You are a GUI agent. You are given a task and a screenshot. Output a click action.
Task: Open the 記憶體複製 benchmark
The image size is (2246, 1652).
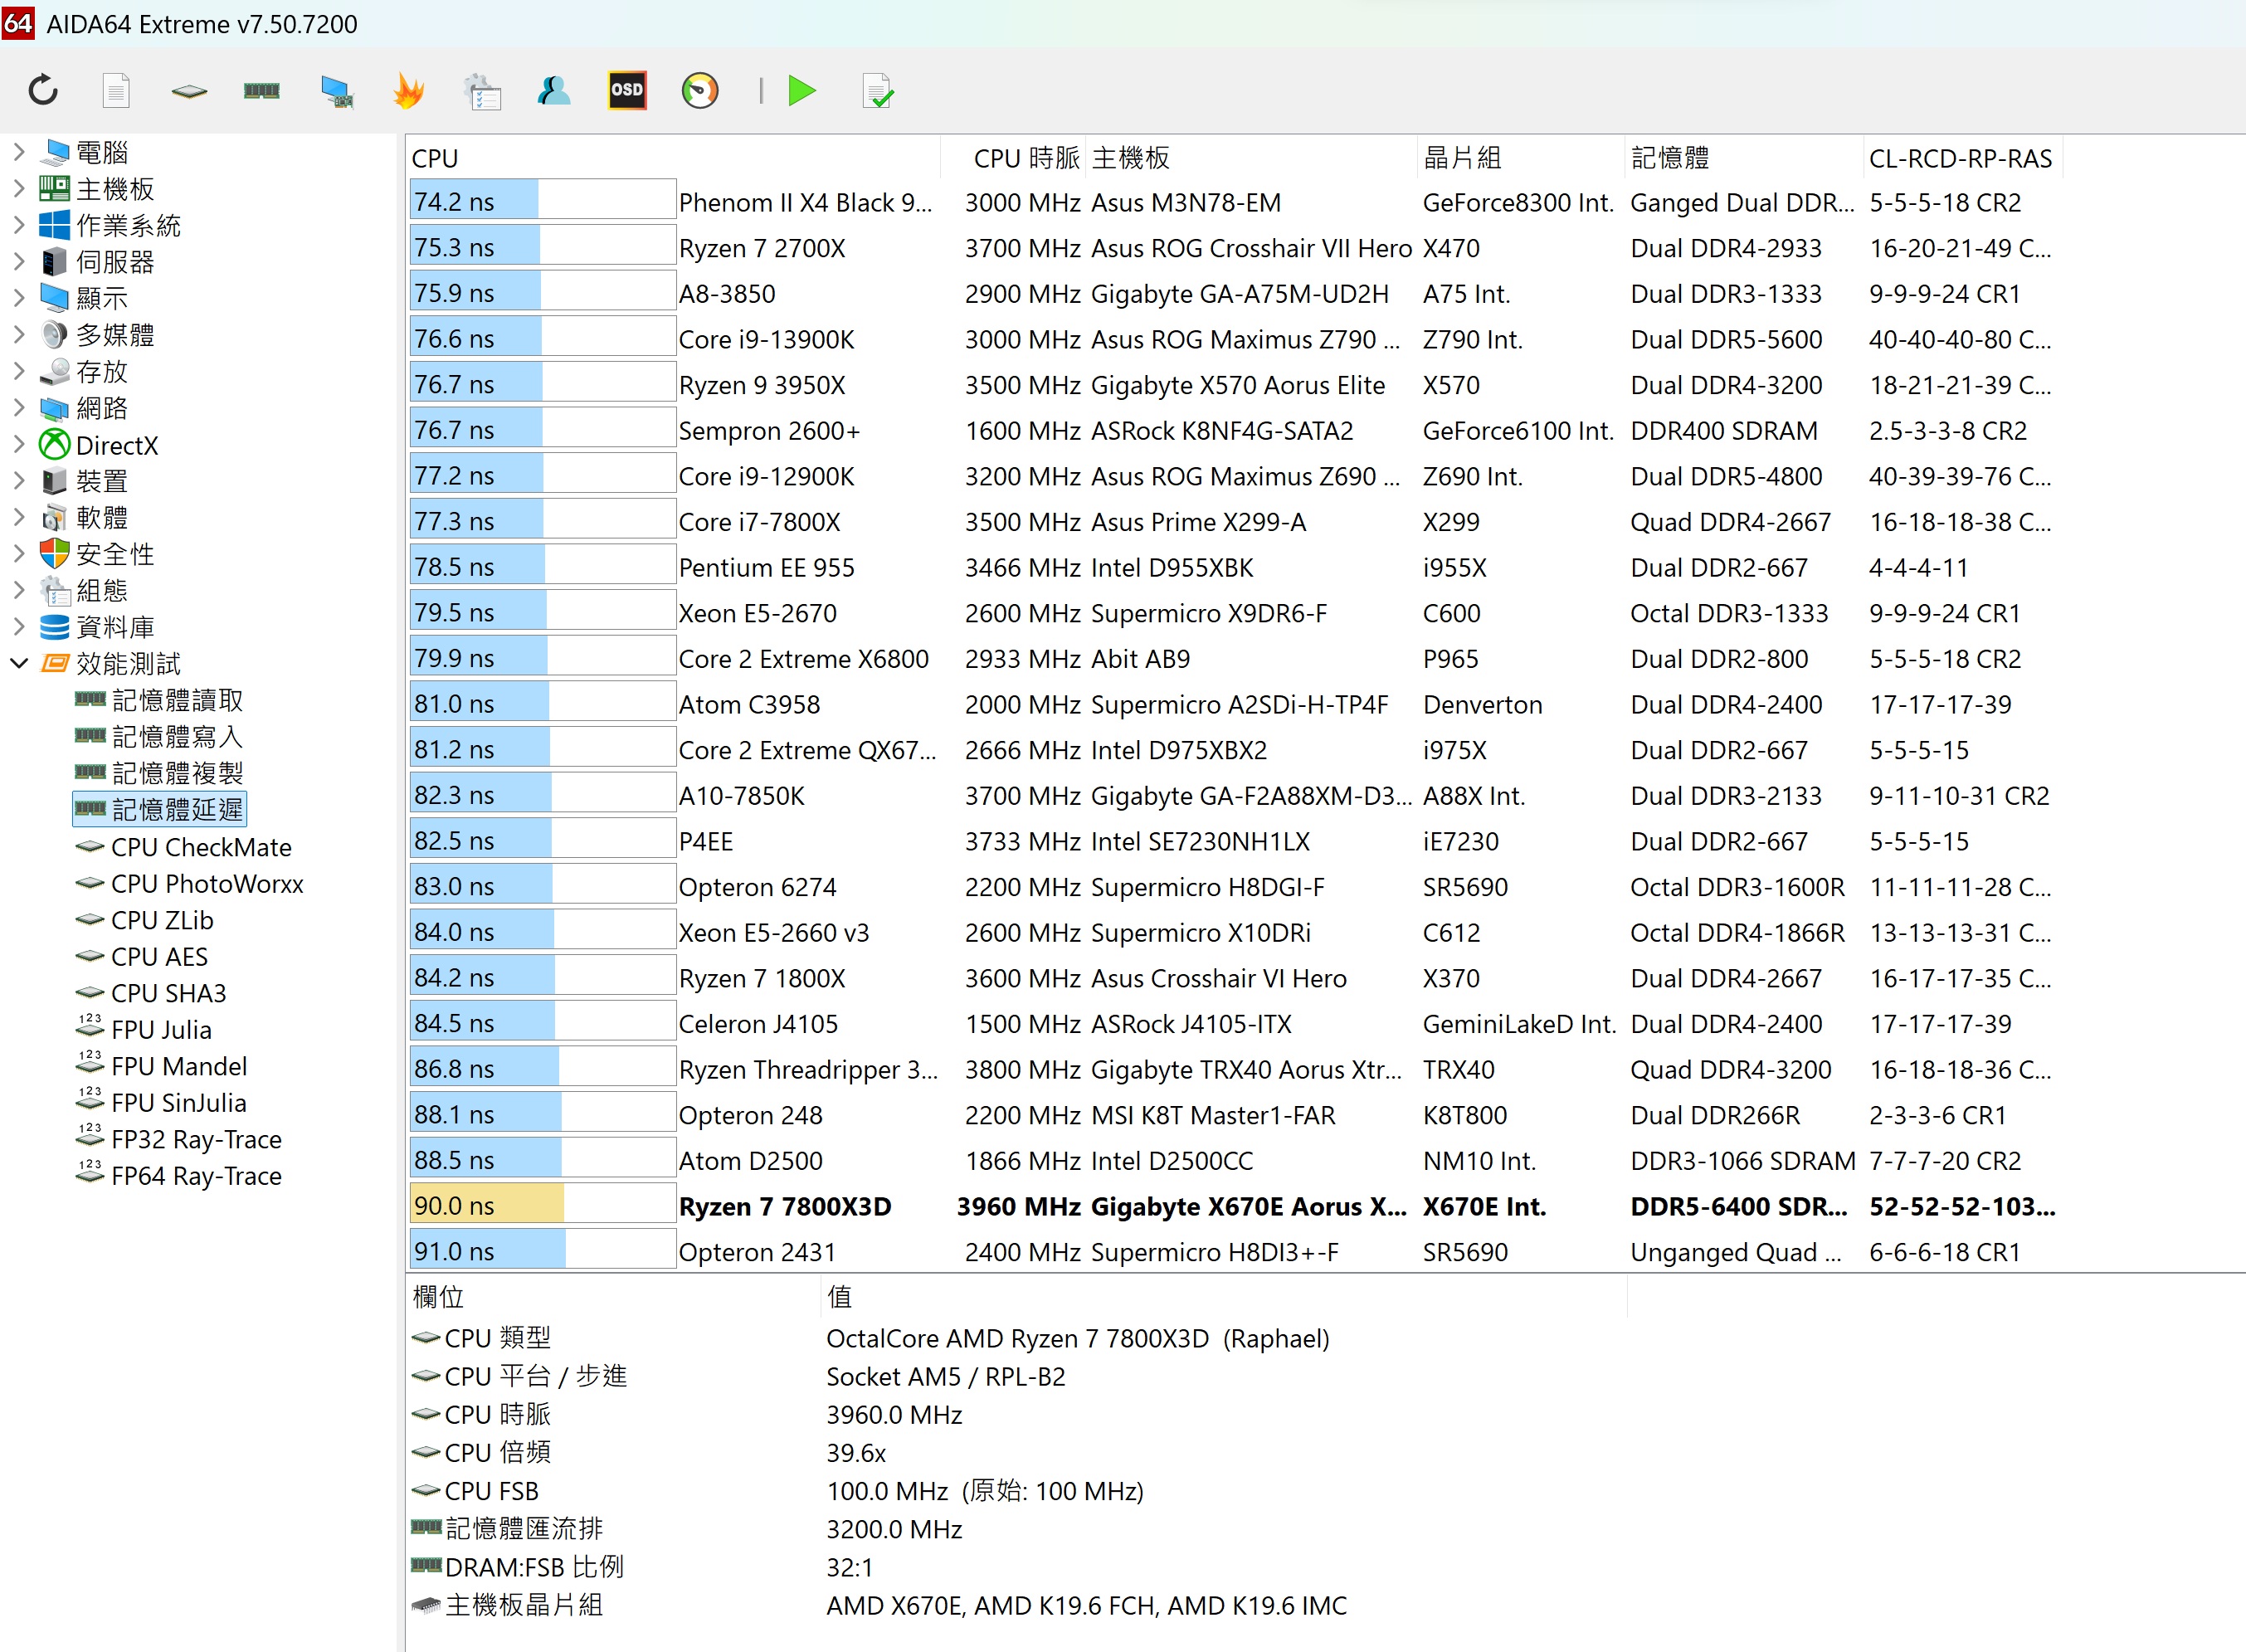159,773
